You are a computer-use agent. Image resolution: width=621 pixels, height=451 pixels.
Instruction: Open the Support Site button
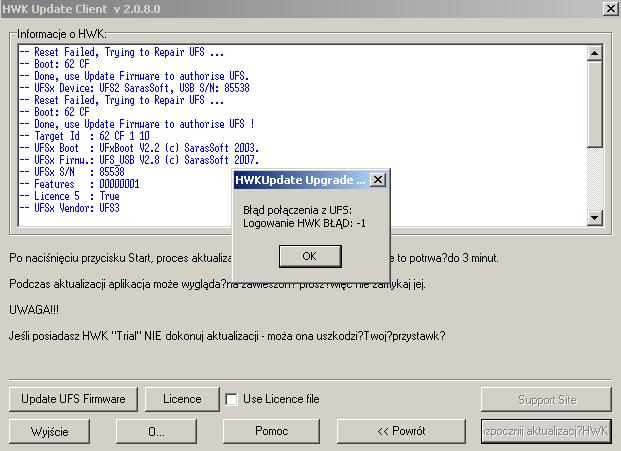pos(546,399)
